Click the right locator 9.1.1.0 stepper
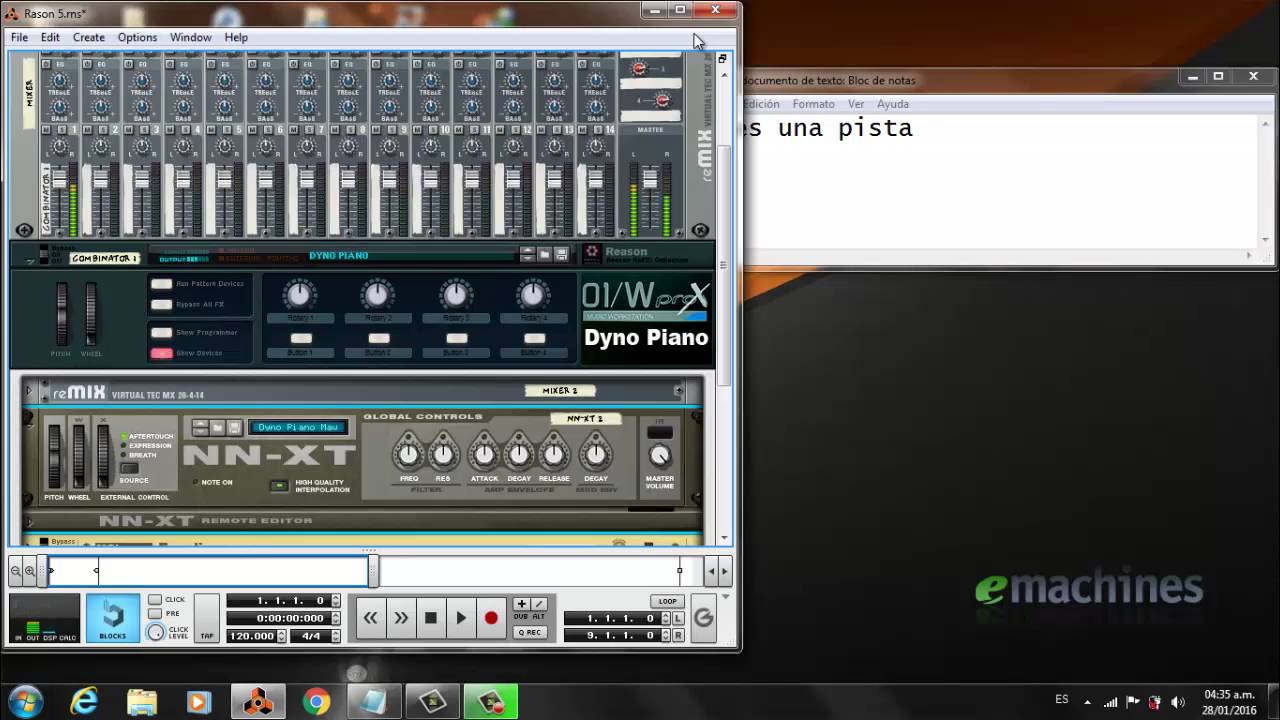The height and width of the screenshot is (720, 1280). [x=665, y=635]
